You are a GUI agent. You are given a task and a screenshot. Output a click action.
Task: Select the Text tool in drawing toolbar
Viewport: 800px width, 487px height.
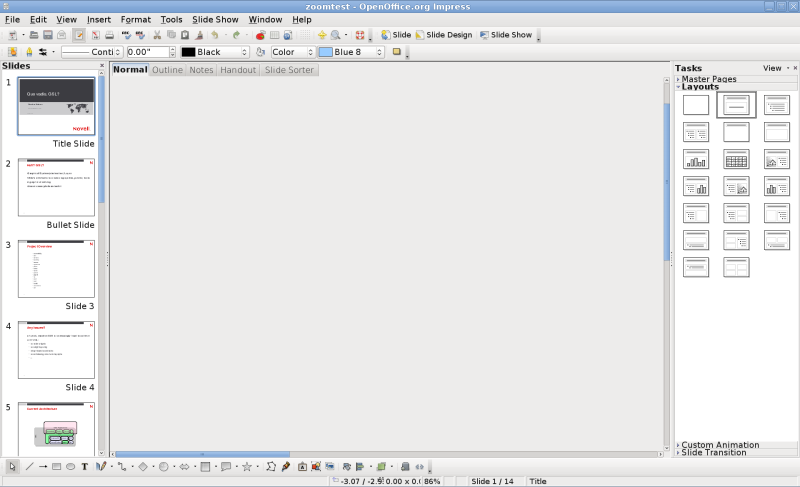85,466
